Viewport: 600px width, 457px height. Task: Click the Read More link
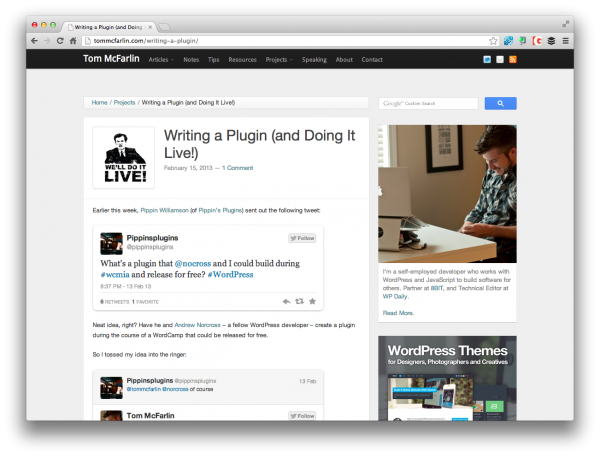click(x=398, y=313)
